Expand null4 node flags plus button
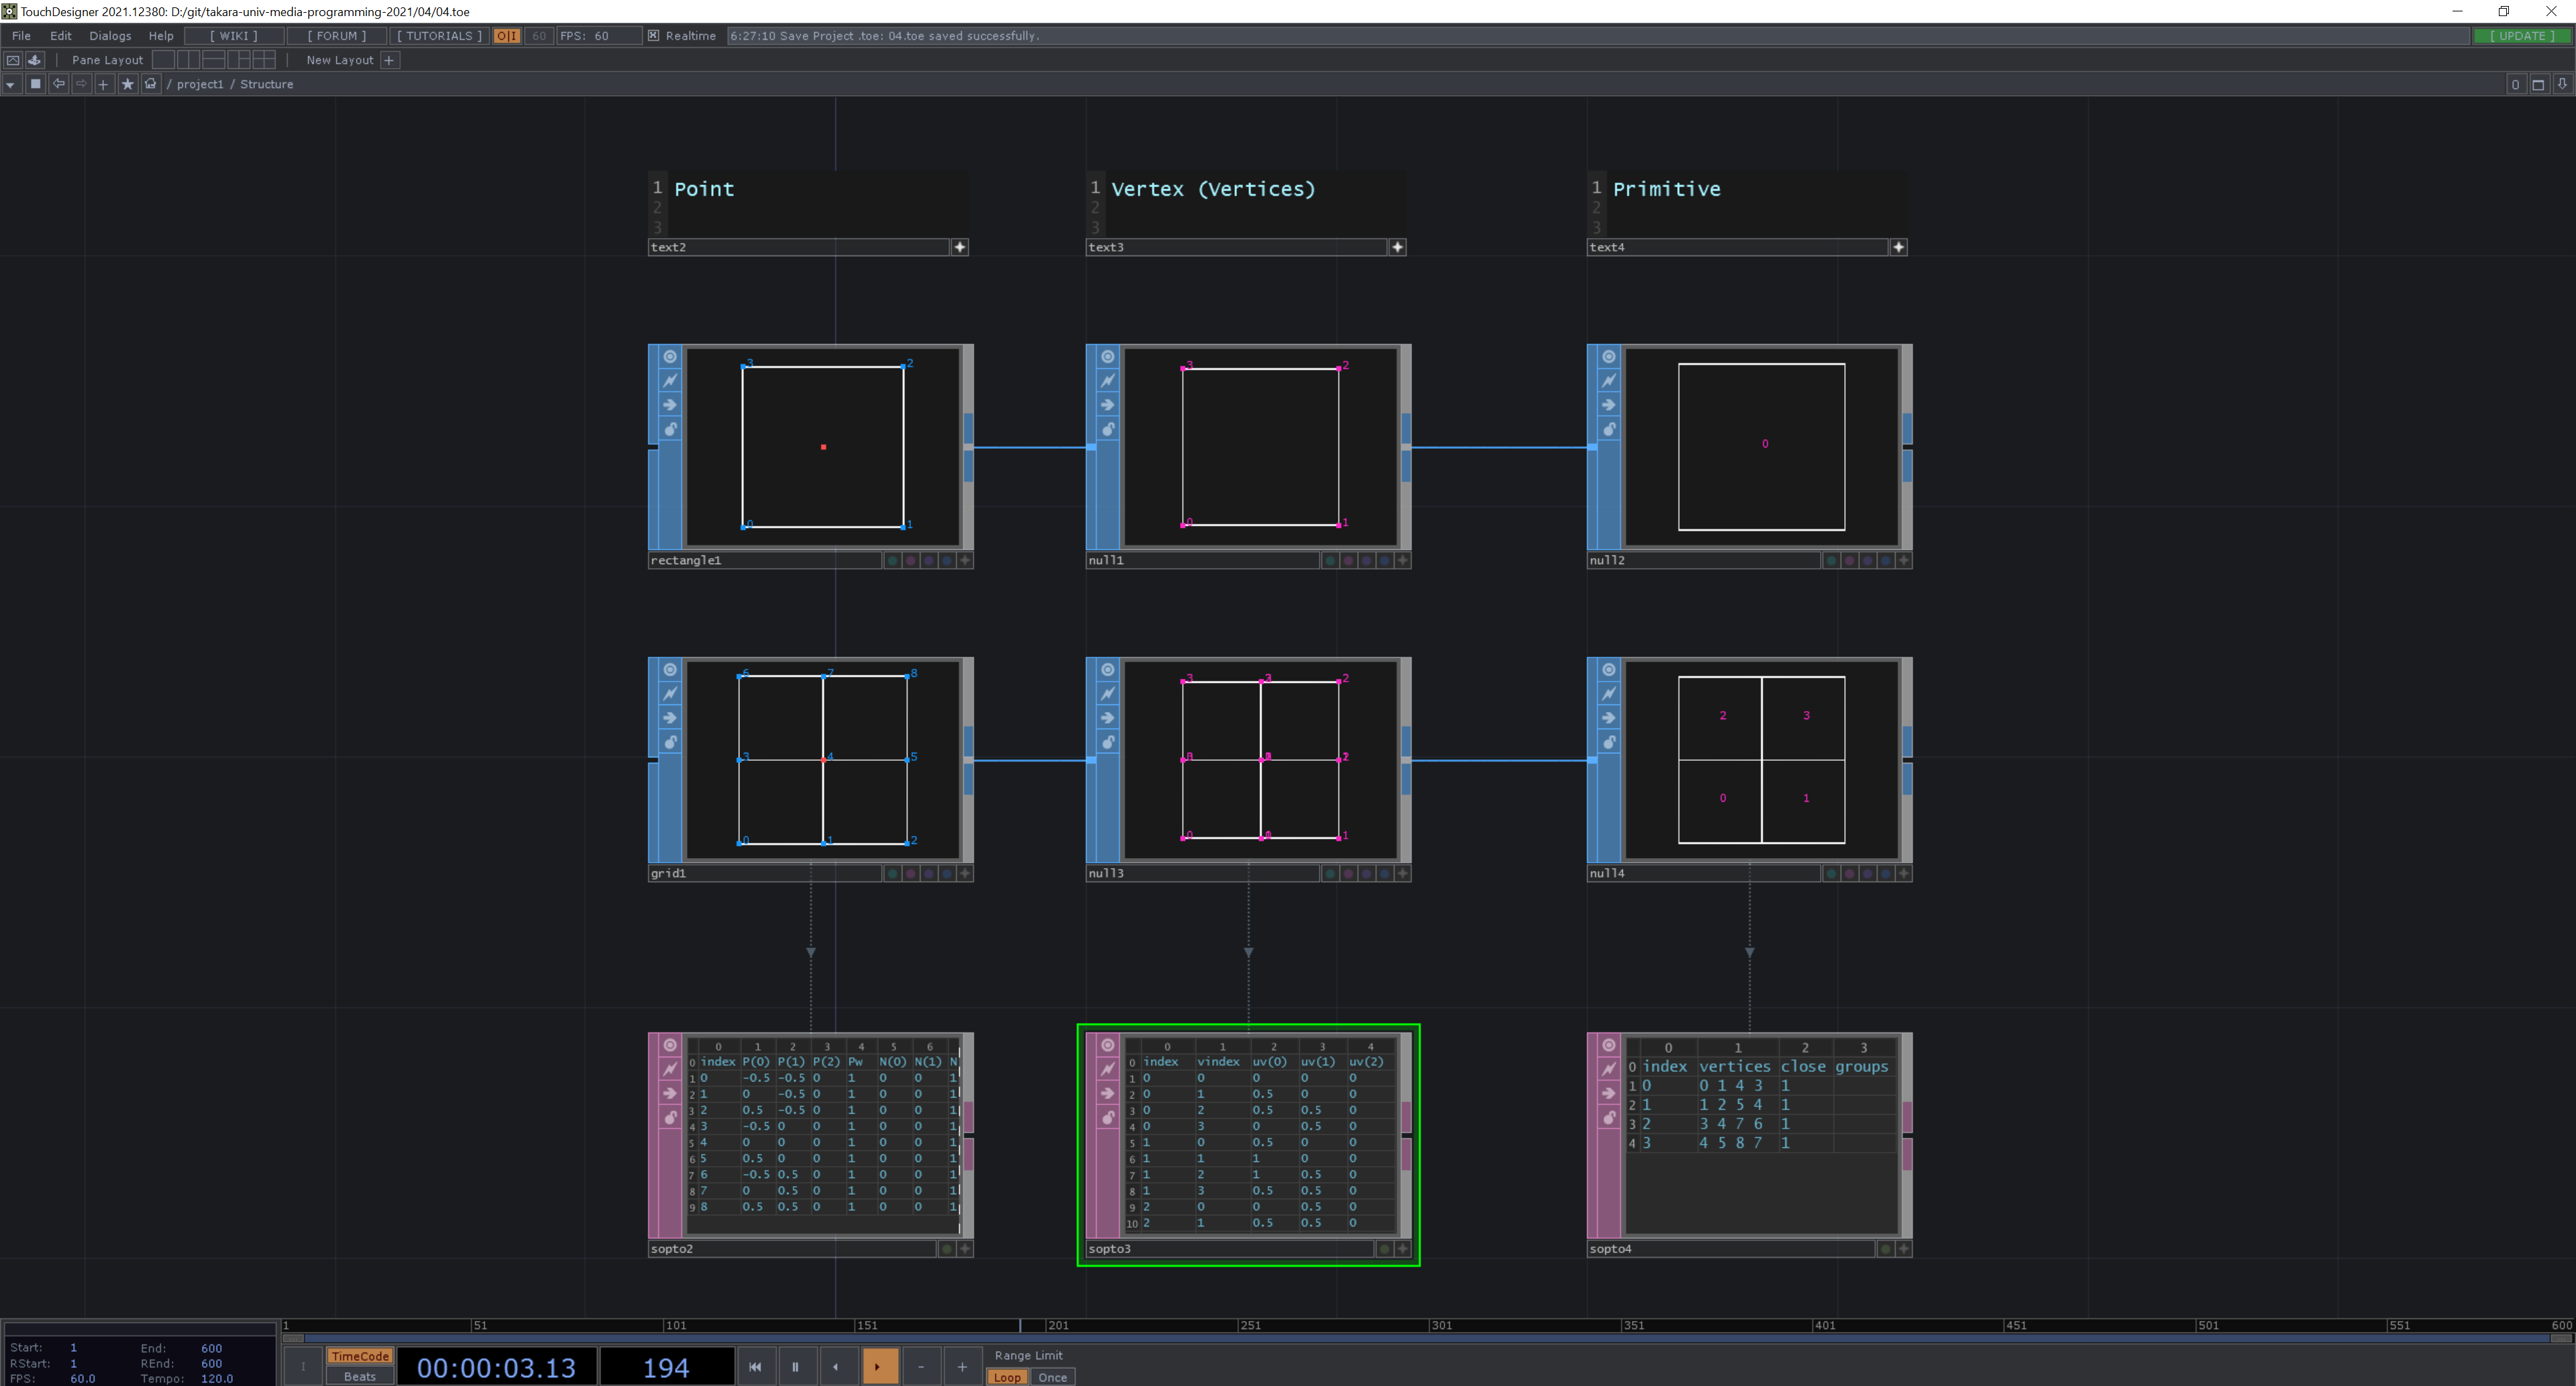2576x1386 pixels. pos(1904,873)
